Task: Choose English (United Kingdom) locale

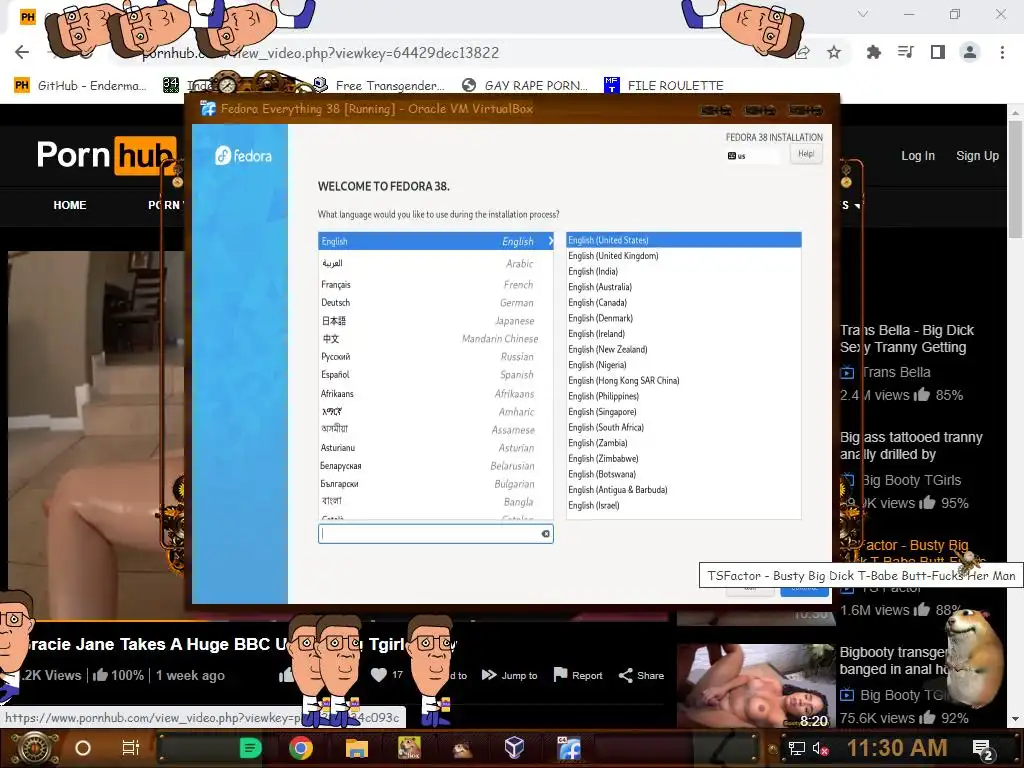Action: pyautogui.click(x=684, y=256)
